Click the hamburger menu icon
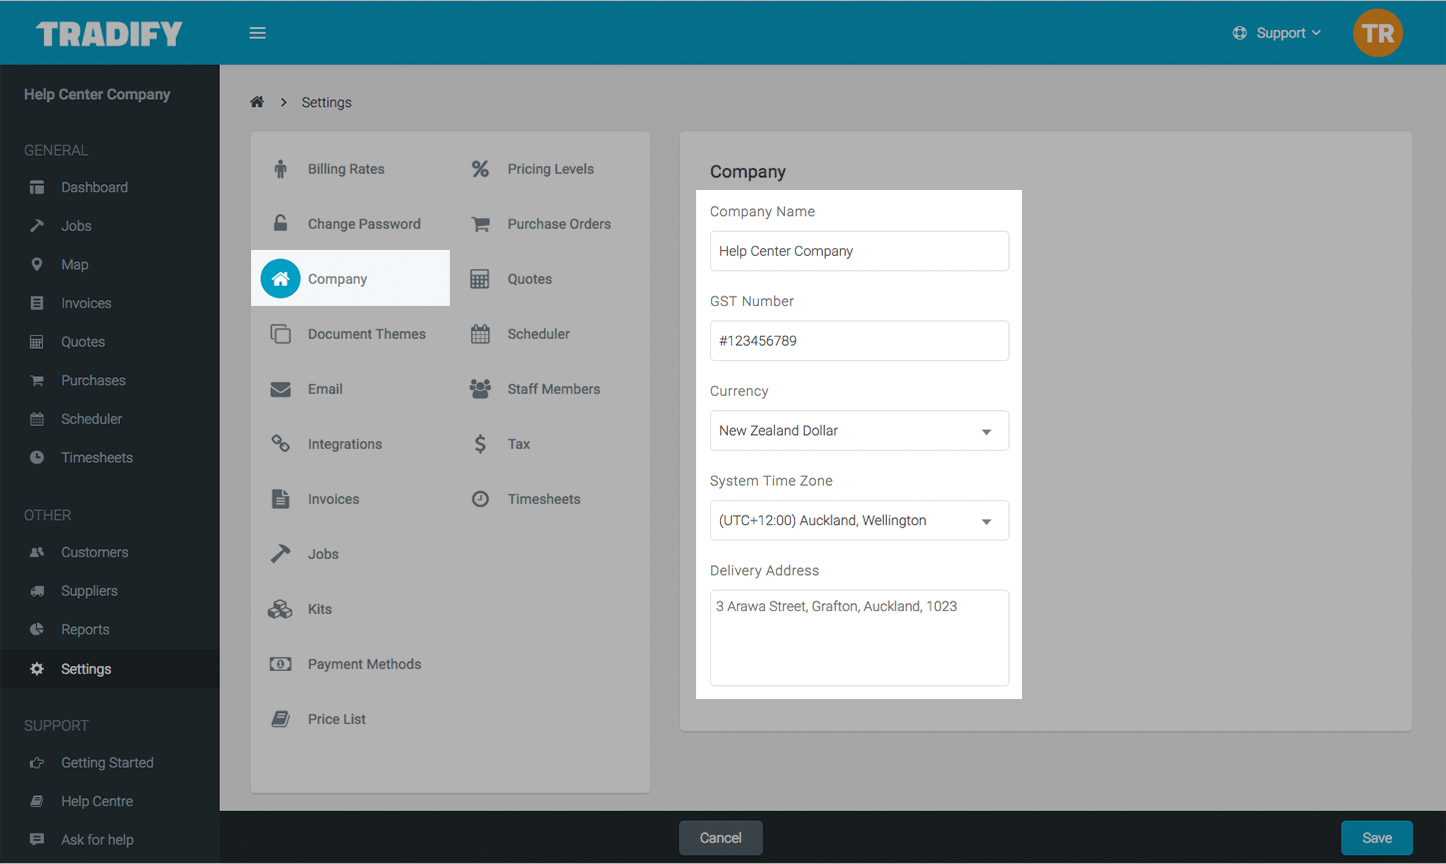Viewport: 1446px width, 864px height. pyautogui.click(x=257, y=33)
